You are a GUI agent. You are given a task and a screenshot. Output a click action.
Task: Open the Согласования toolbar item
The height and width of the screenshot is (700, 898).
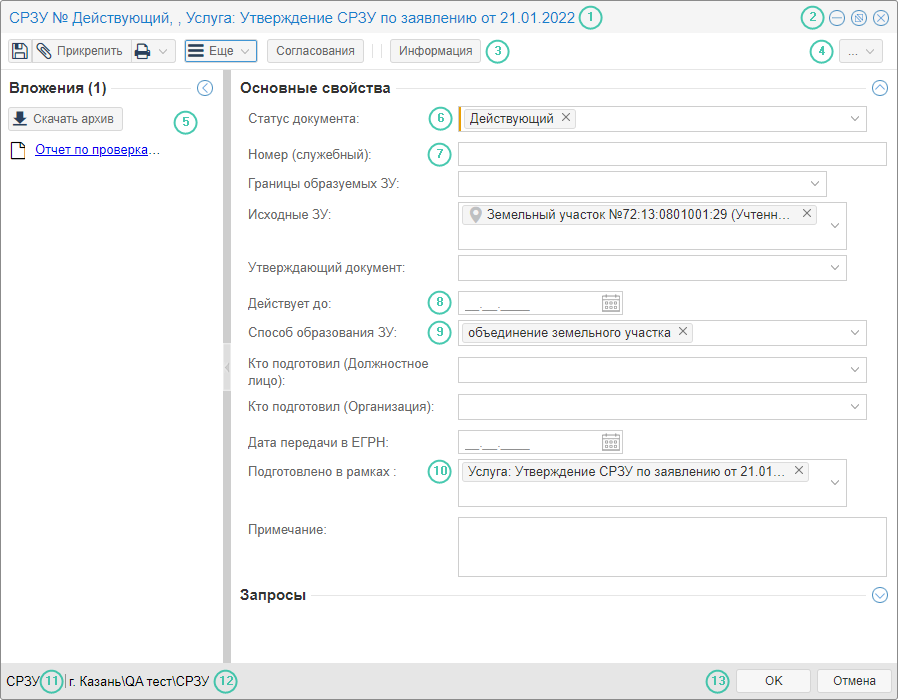click(315, 51)
